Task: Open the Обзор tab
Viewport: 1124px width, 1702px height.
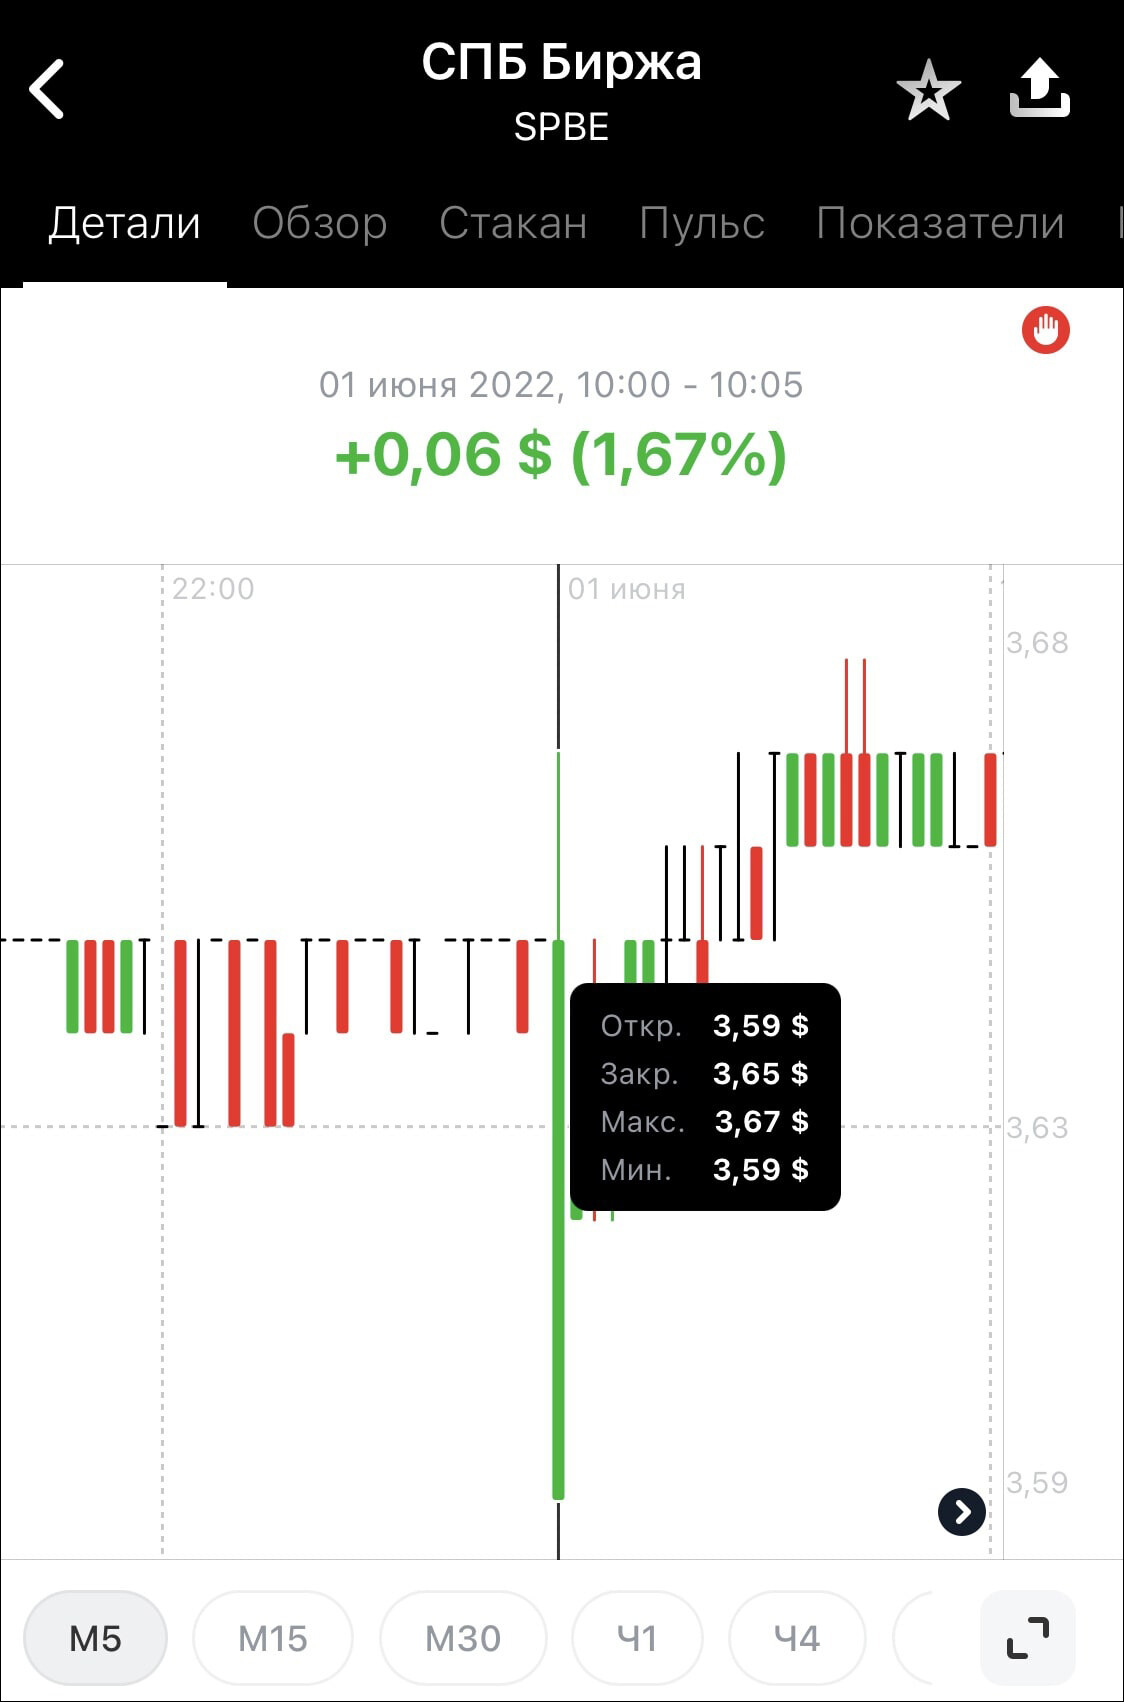Action: pos(320,223)
